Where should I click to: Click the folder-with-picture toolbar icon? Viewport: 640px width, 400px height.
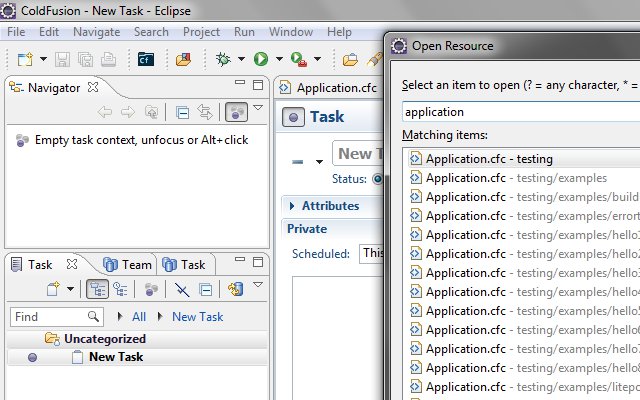click(183, 60)
